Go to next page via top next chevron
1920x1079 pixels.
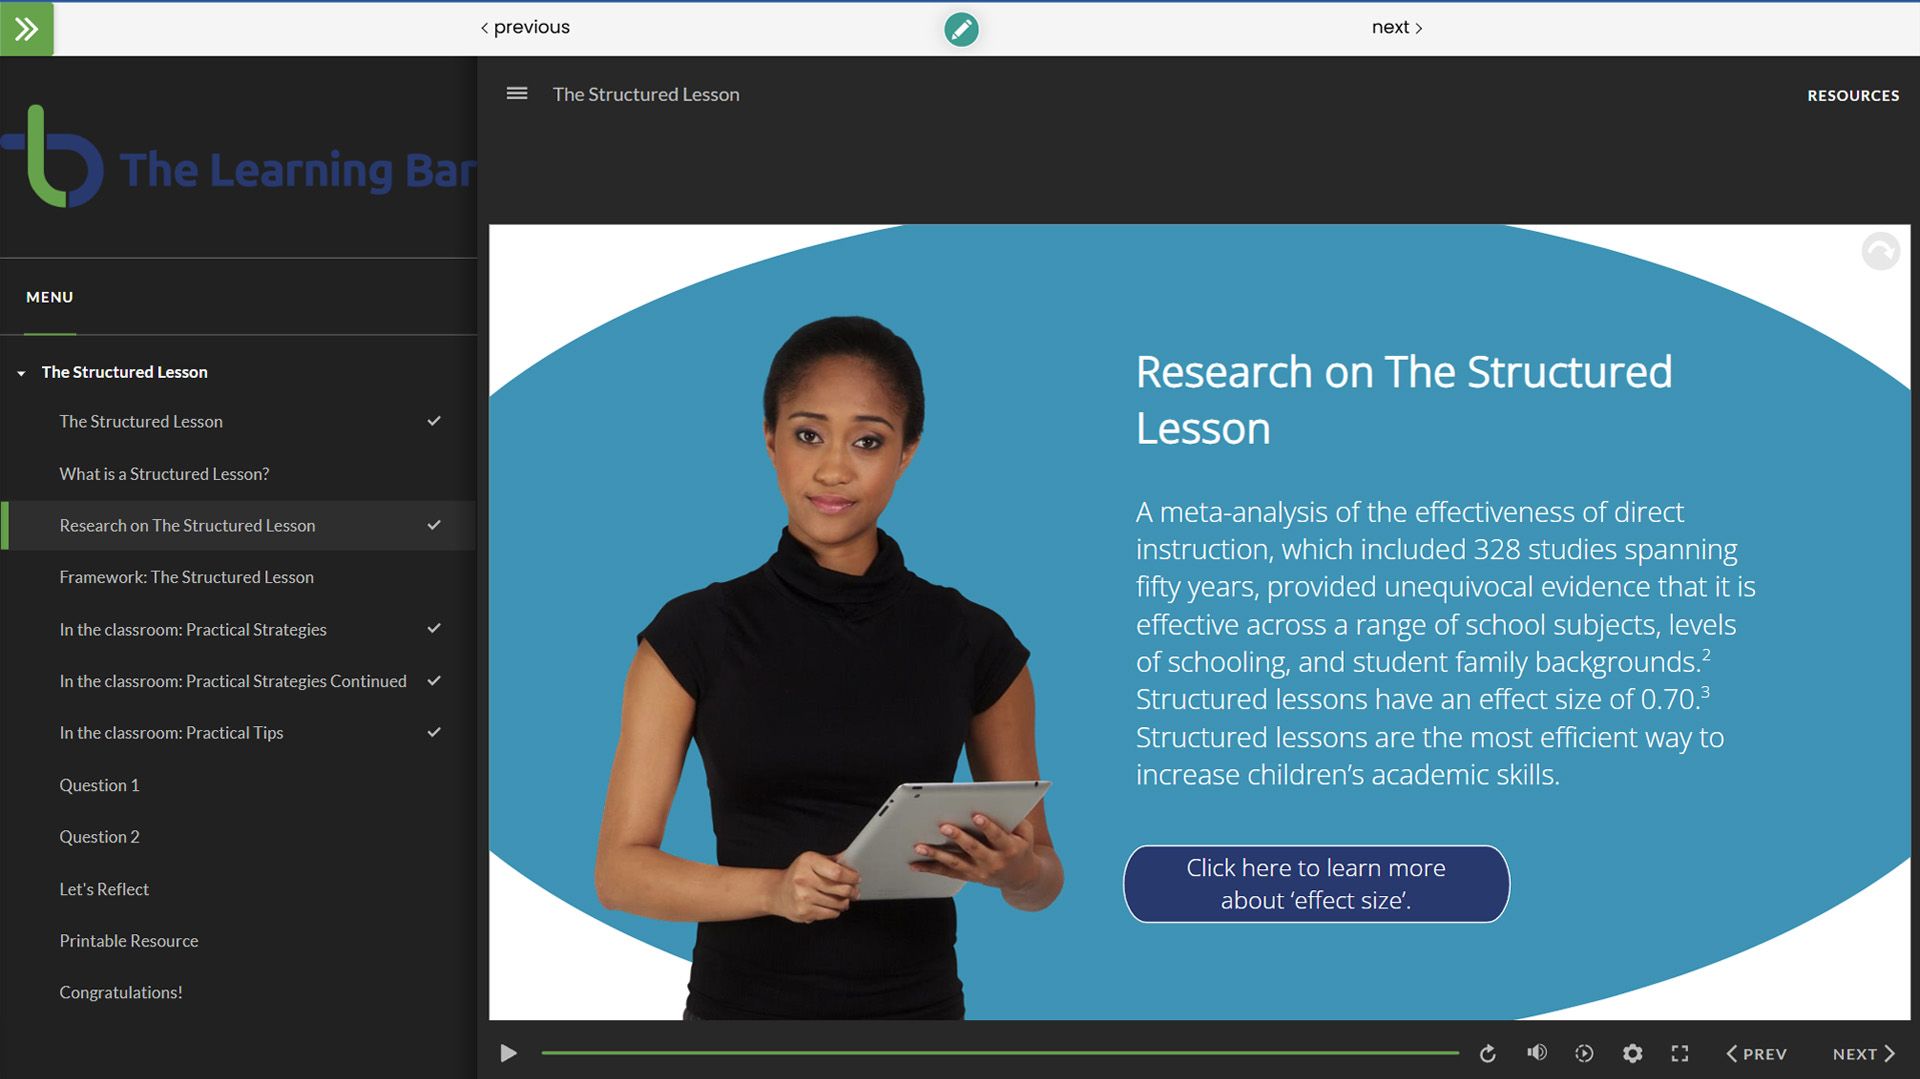[1418, 28]
